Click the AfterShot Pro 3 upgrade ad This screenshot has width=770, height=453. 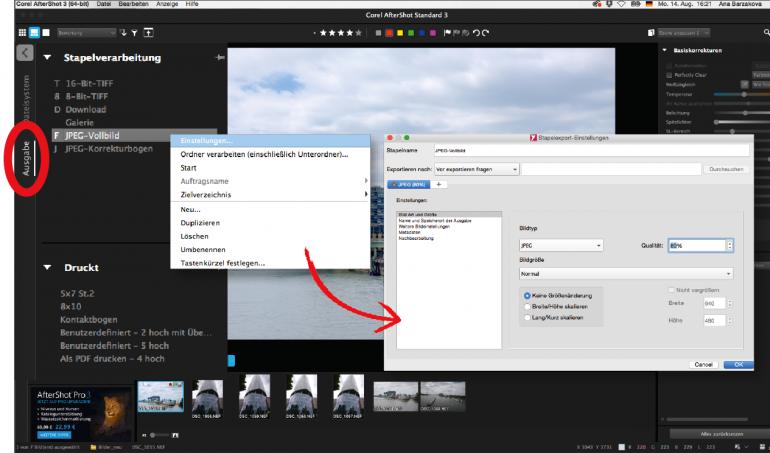80,414
